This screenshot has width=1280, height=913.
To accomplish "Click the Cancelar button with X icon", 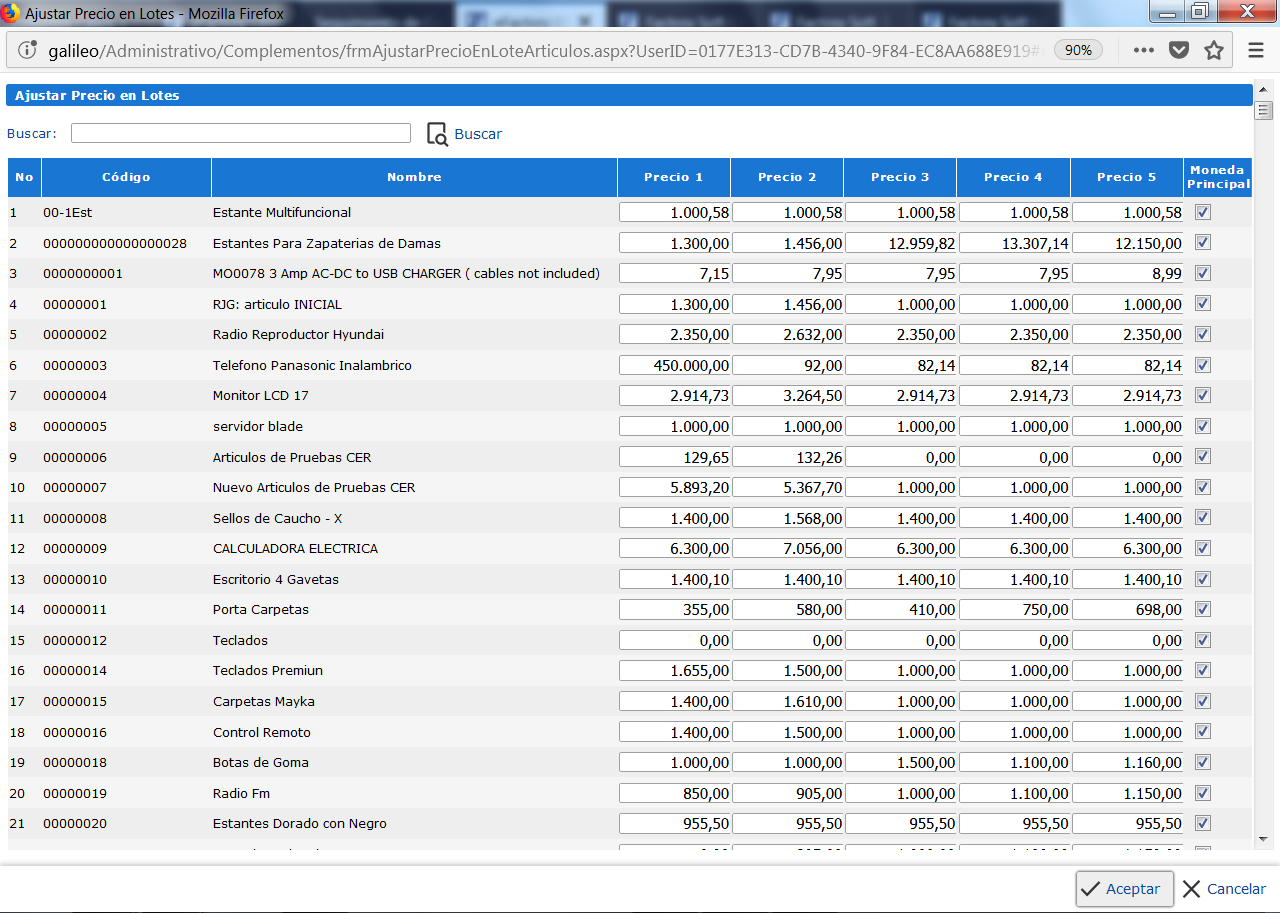I will coord(1224,889).
